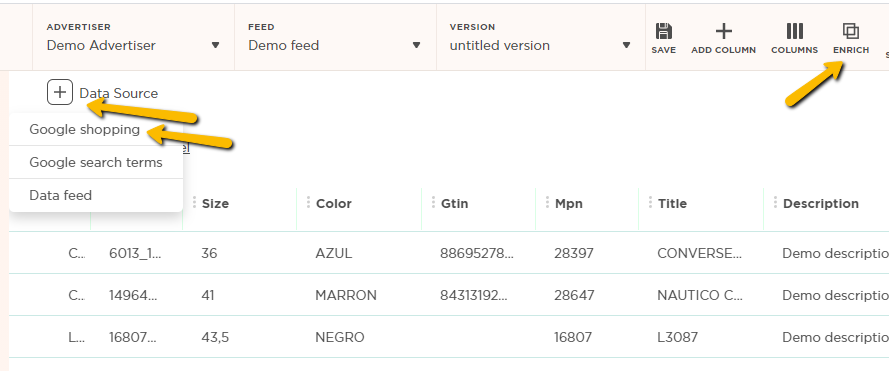Click the drag handle on Title column

[650, 202]
